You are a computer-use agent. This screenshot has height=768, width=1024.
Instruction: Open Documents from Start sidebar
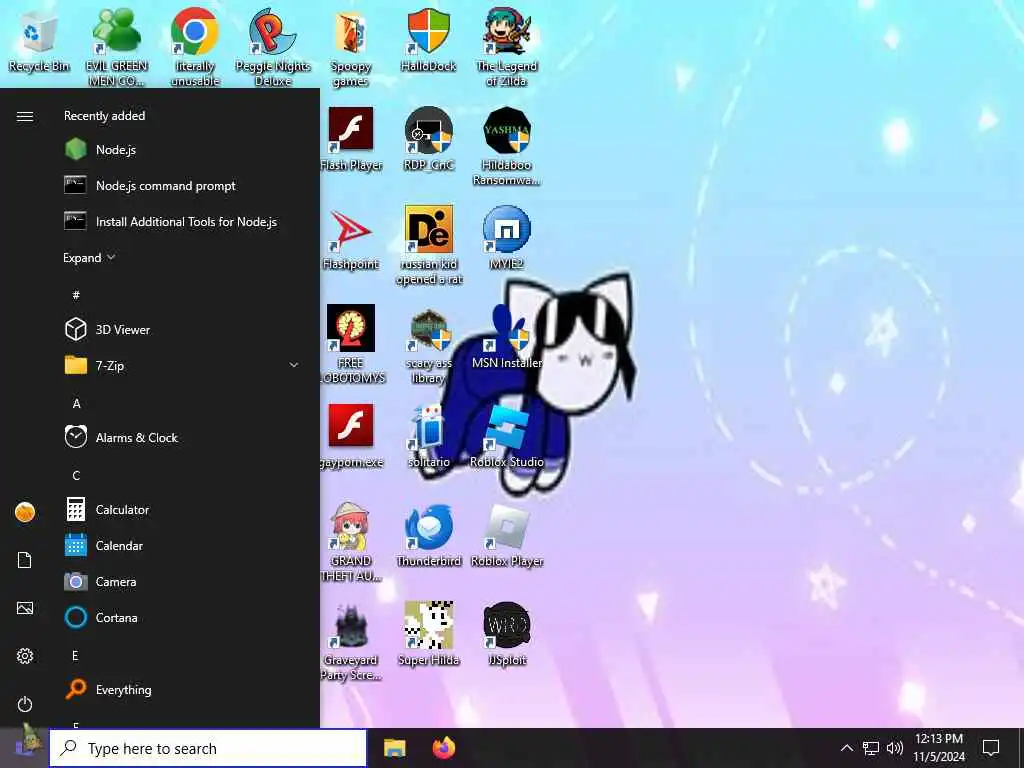click(25, 560)
